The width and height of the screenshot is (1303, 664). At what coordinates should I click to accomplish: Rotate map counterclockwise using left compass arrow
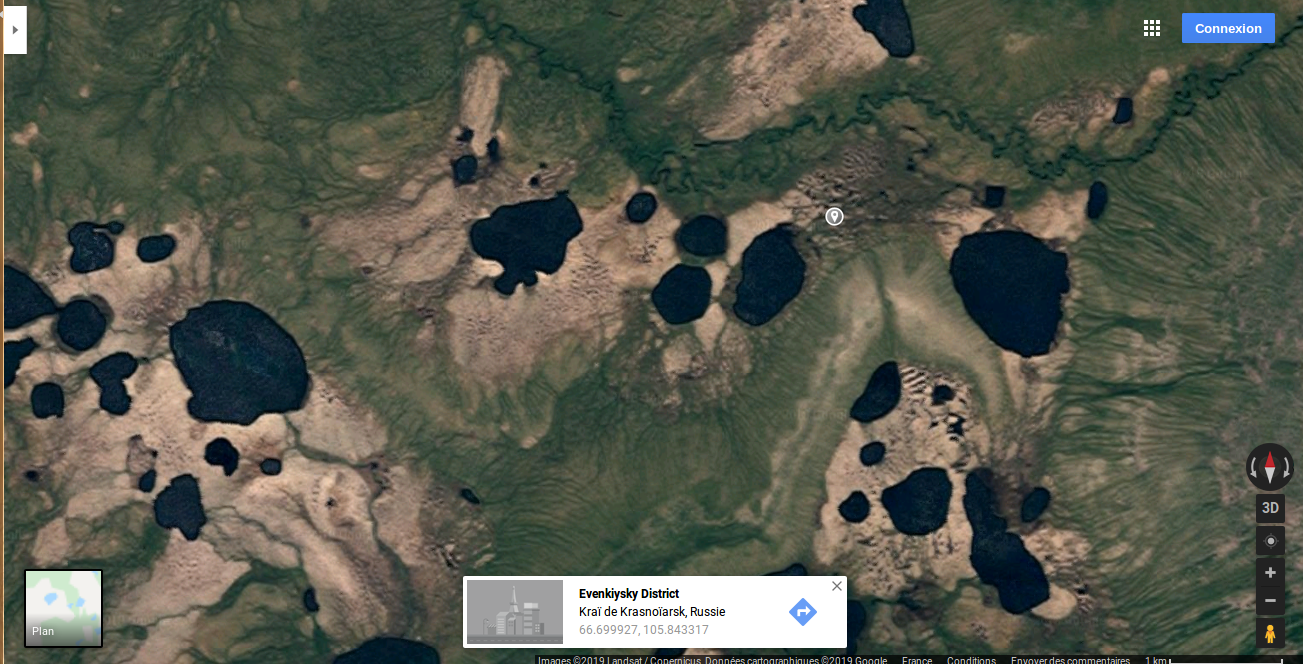coord(1253,467)
